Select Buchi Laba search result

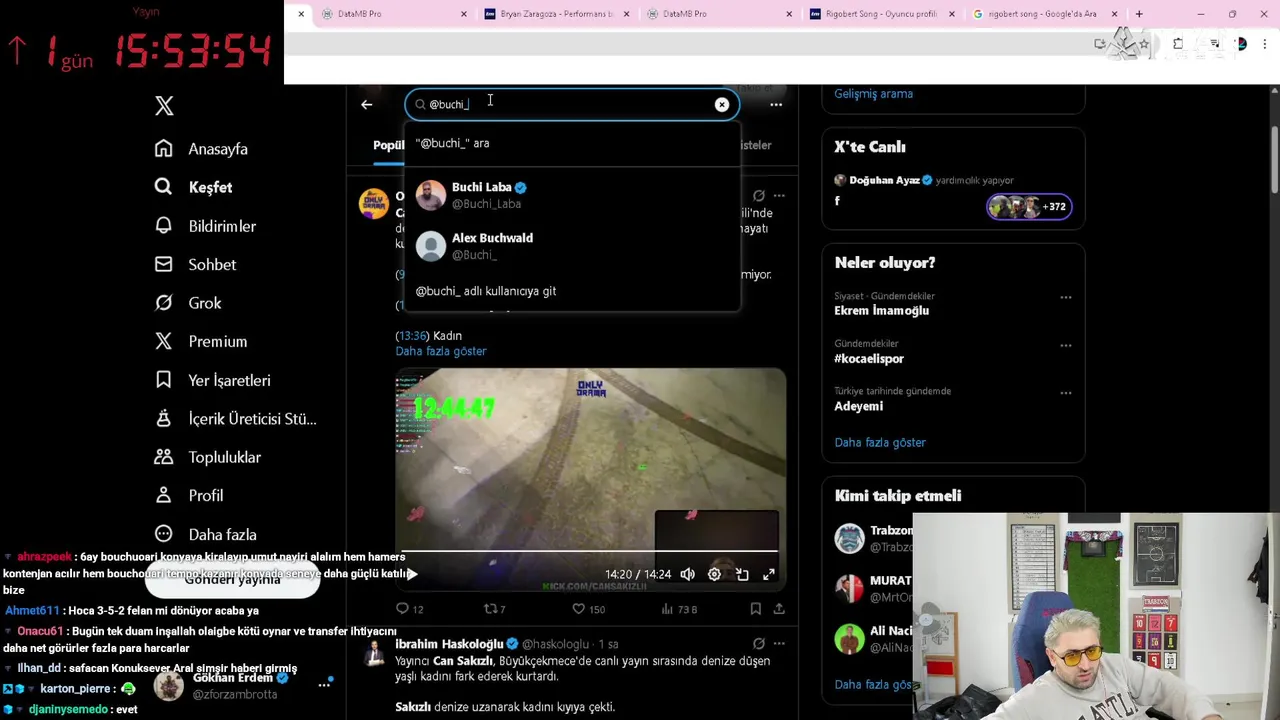[x=572, y=195]
